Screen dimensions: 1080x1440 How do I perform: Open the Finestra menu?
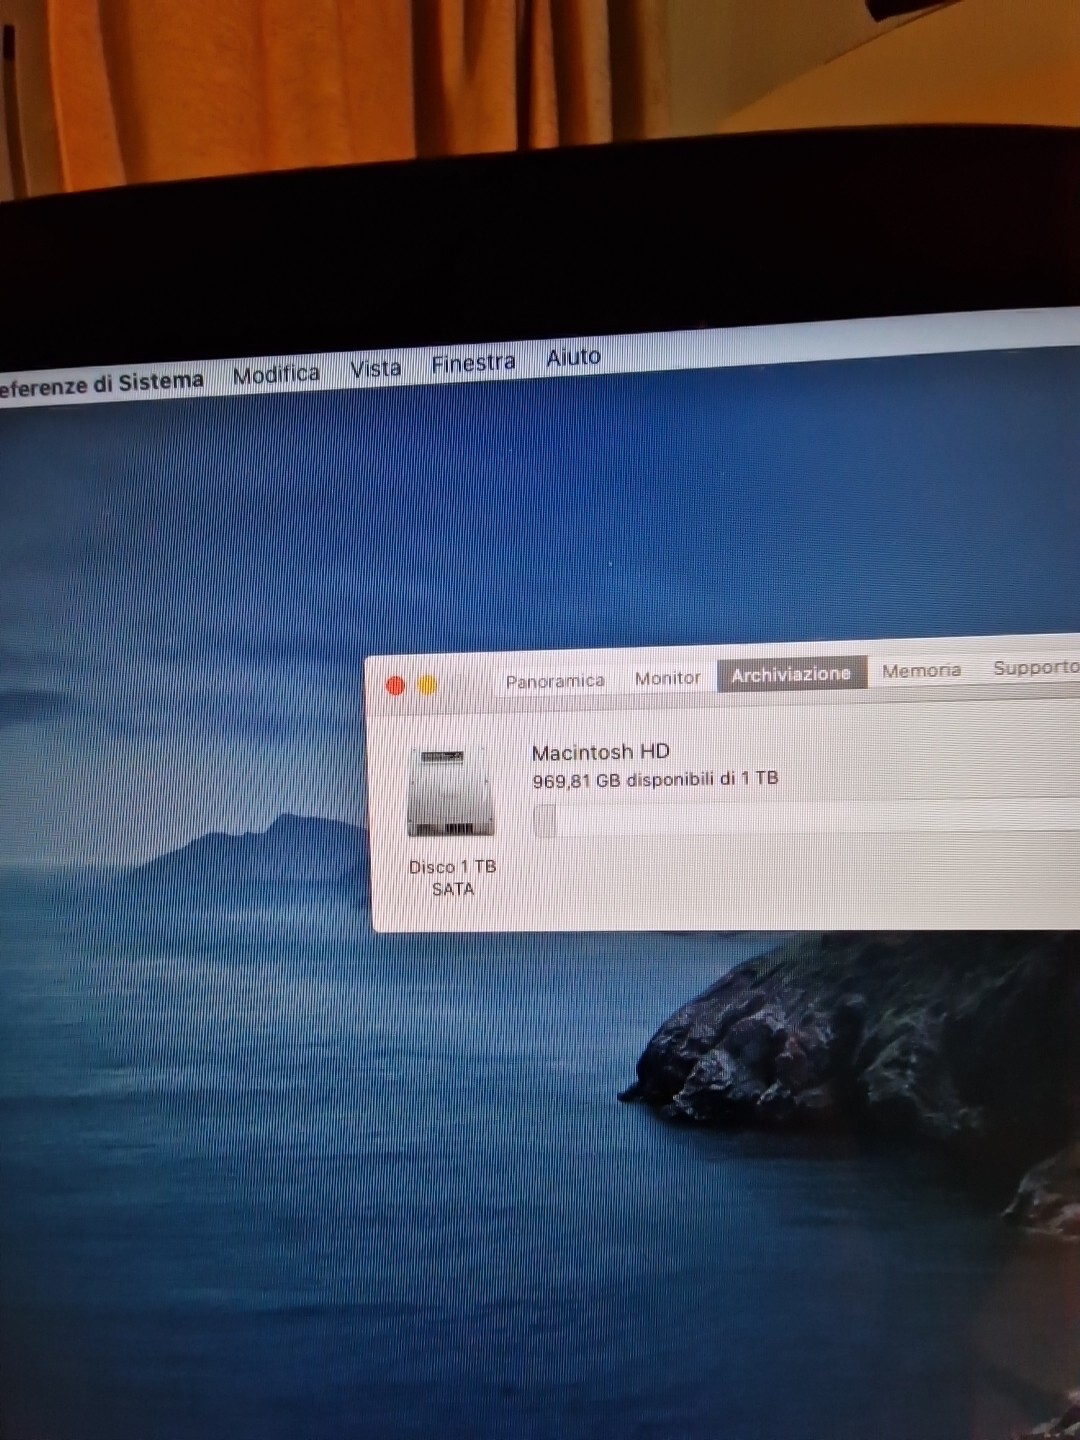[473, 363]
